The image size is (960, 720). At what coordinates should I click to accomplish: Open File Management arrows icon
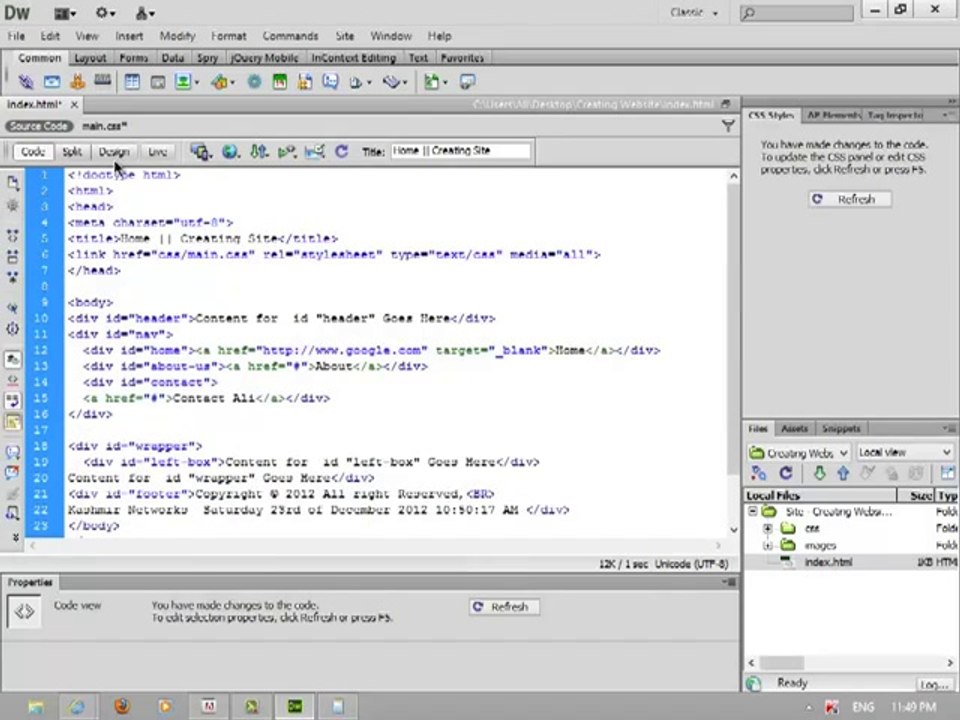(x=258, y=151)
